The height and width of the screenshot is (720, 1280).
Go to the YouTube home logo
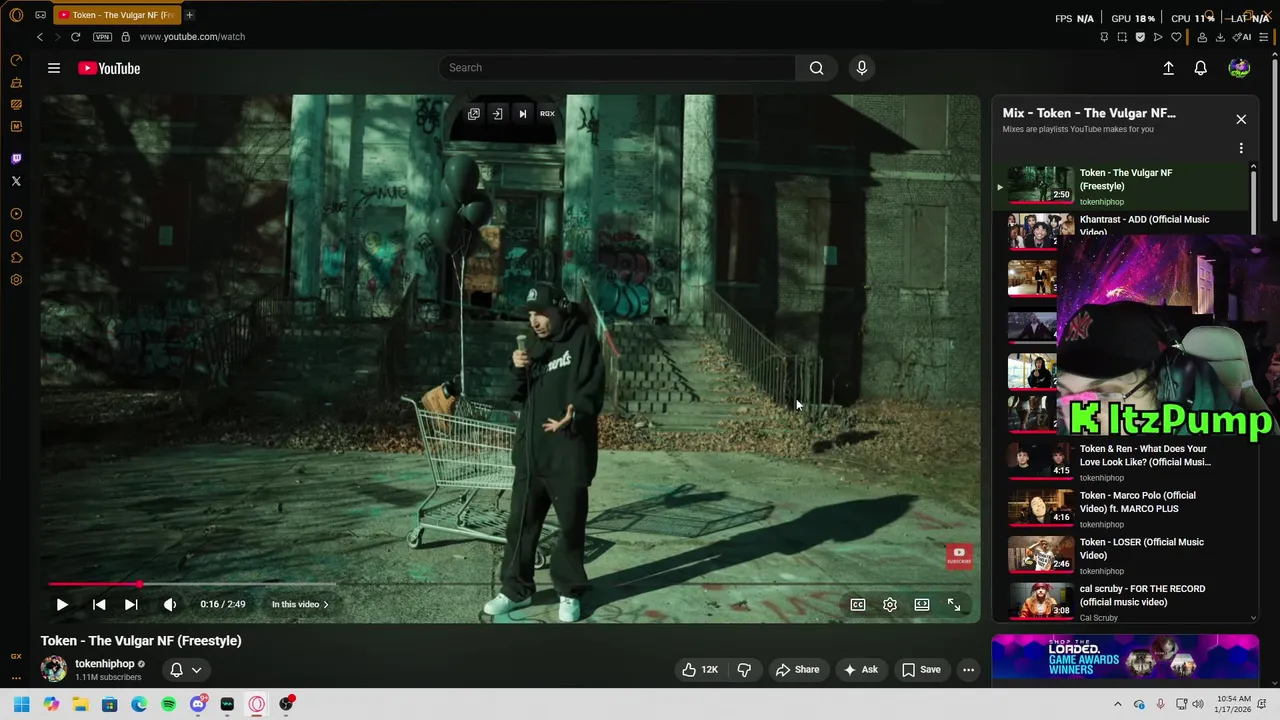coord(109,68)
